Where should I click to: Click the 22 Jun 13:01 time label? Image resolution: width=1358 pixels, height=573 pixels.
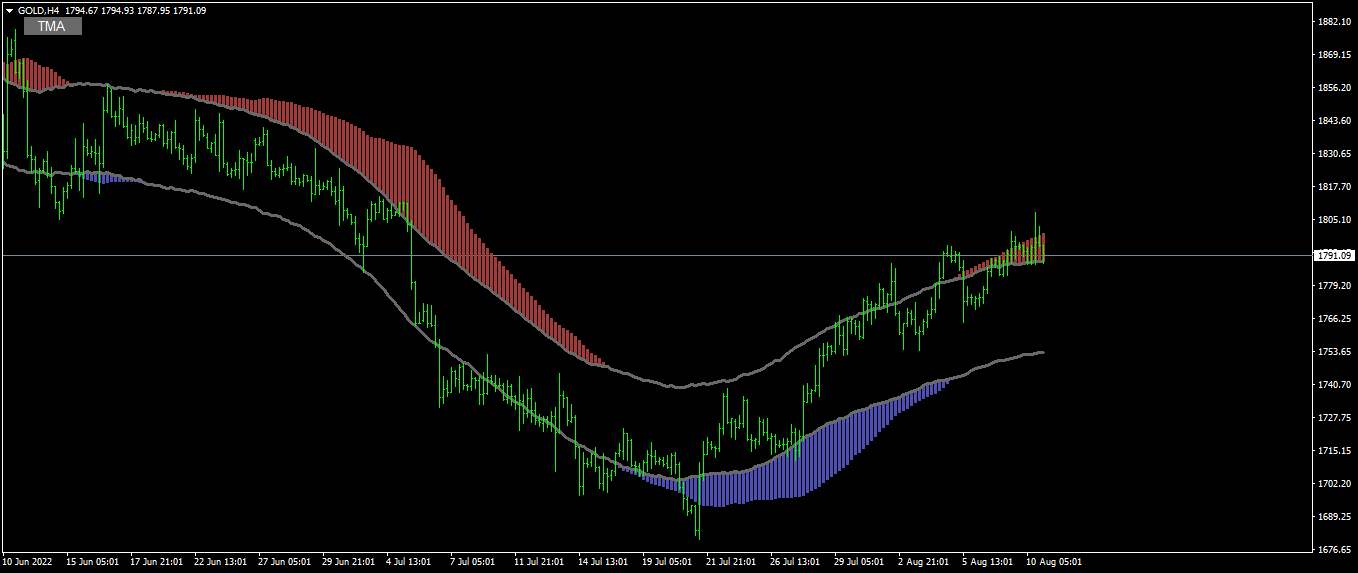(x=218, y=562)
